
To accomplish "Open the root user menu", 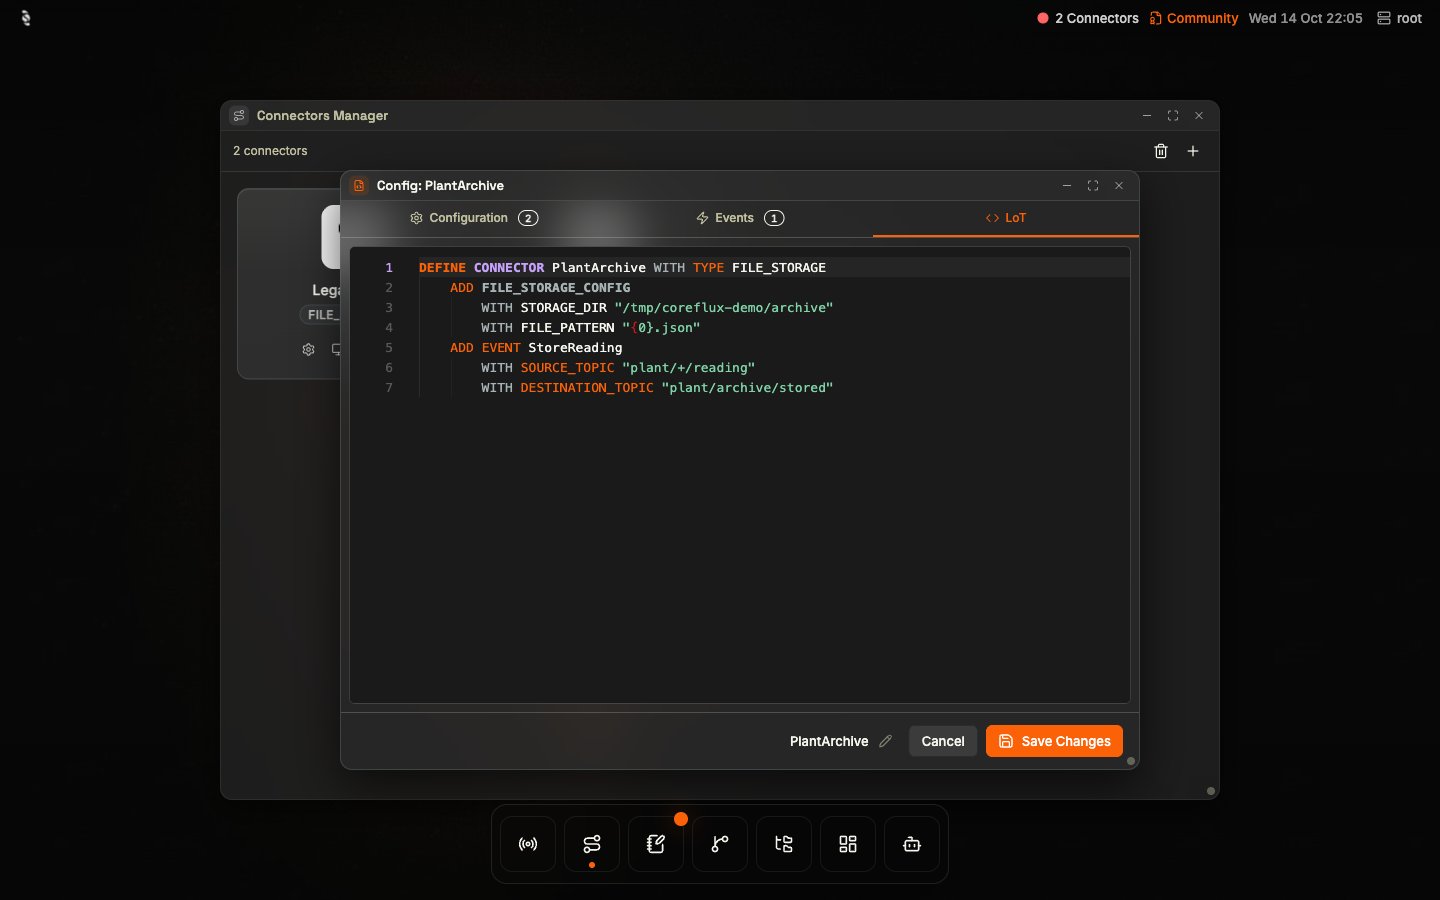I will coord(1399,18).
